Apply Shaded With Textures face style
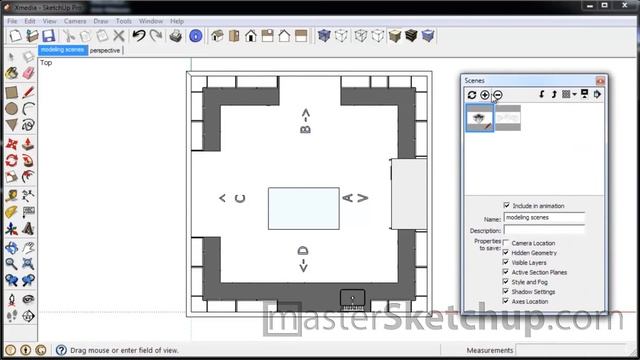Image resolution: width=640 pixels, height=360 pixels. (x=411, y=36)
